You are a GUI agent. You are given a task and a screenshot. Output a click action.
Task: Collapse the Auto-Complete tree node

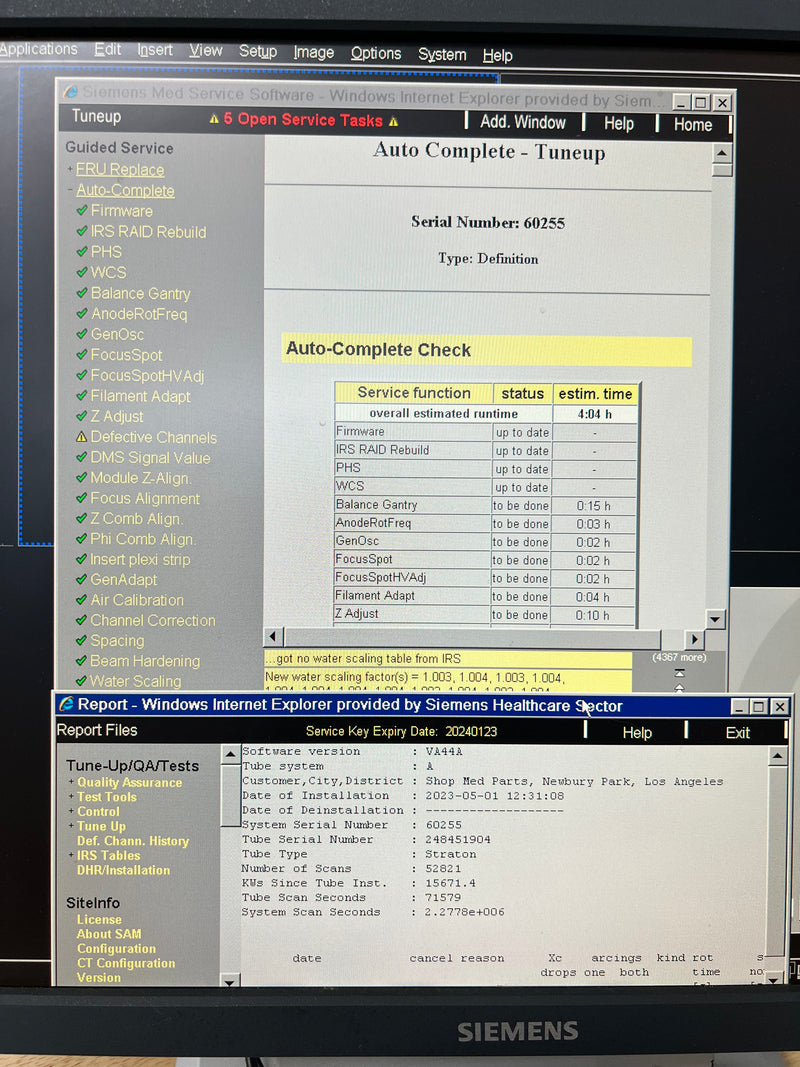click(x=70, y=190)
